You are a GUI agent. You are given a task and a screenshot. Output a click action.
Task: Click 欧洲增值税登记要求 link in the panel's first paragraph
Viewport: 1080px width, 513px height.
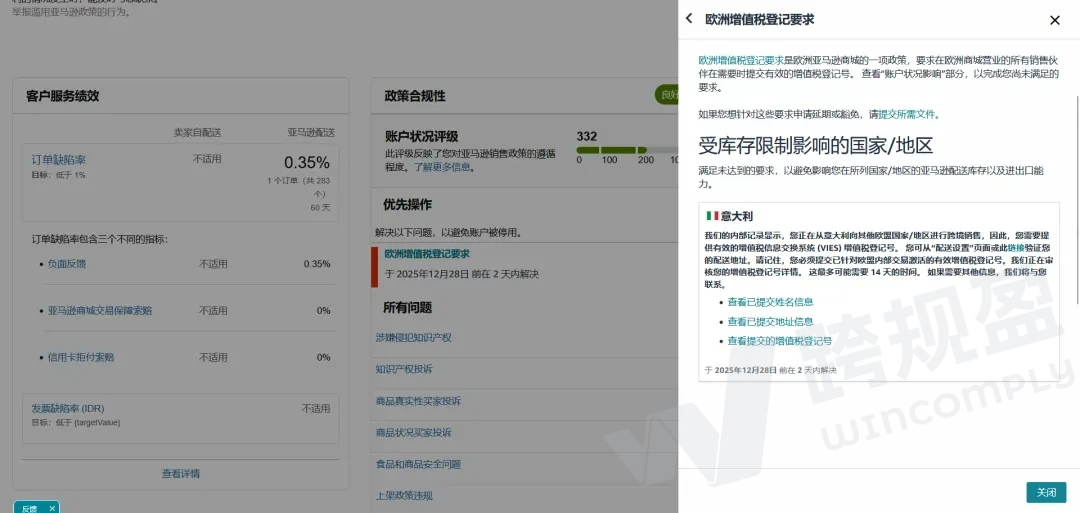(740, 61)
